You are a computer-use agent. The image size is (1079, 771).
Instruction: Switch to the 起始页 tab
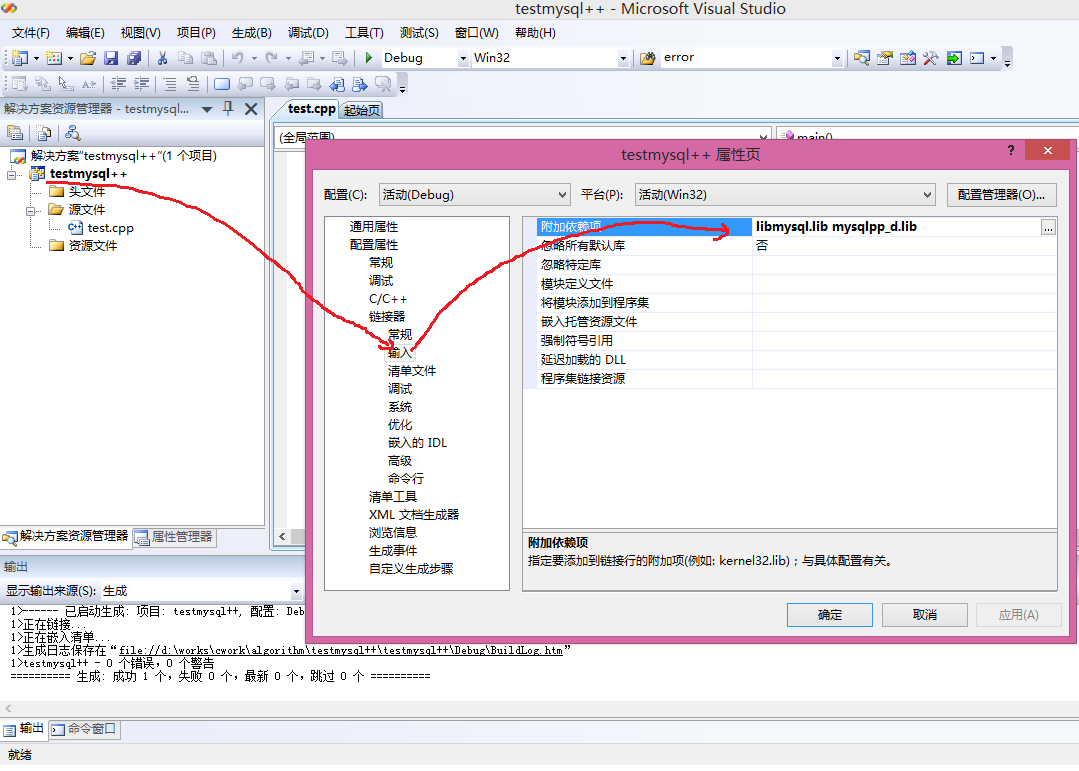pos(362,110)
